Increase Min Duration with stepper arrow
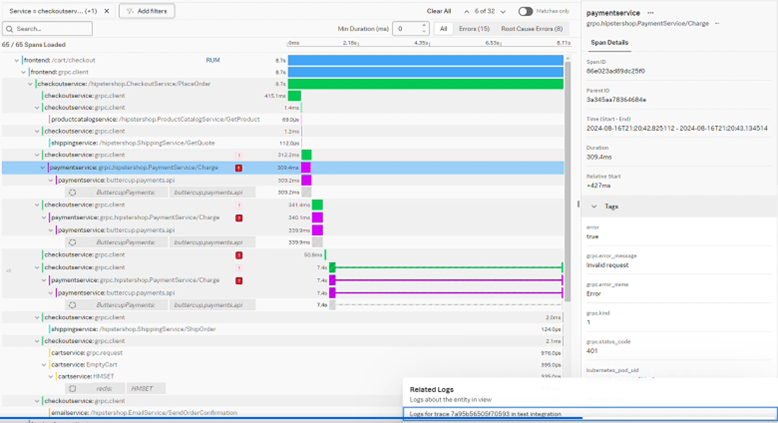 [x=426, y=26]
